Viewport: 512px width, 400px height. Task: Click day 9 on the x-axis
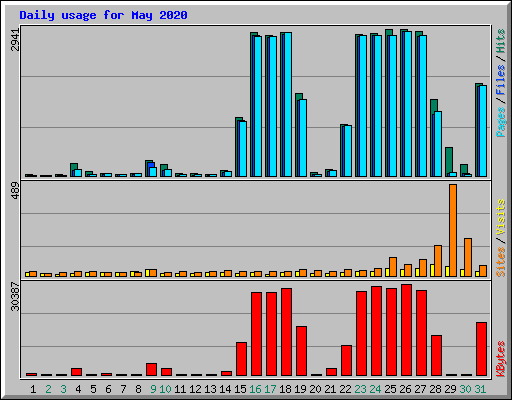(153, 389)
